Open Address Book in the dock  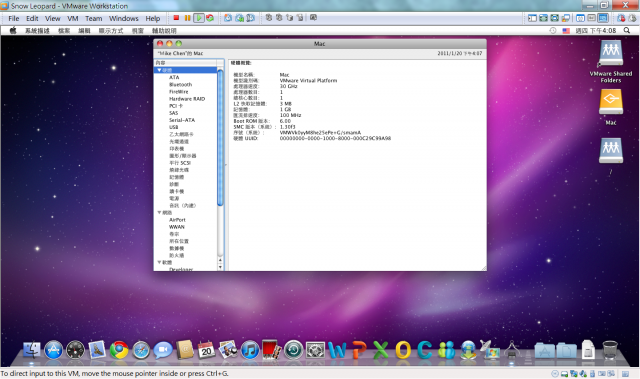point(184,350)
